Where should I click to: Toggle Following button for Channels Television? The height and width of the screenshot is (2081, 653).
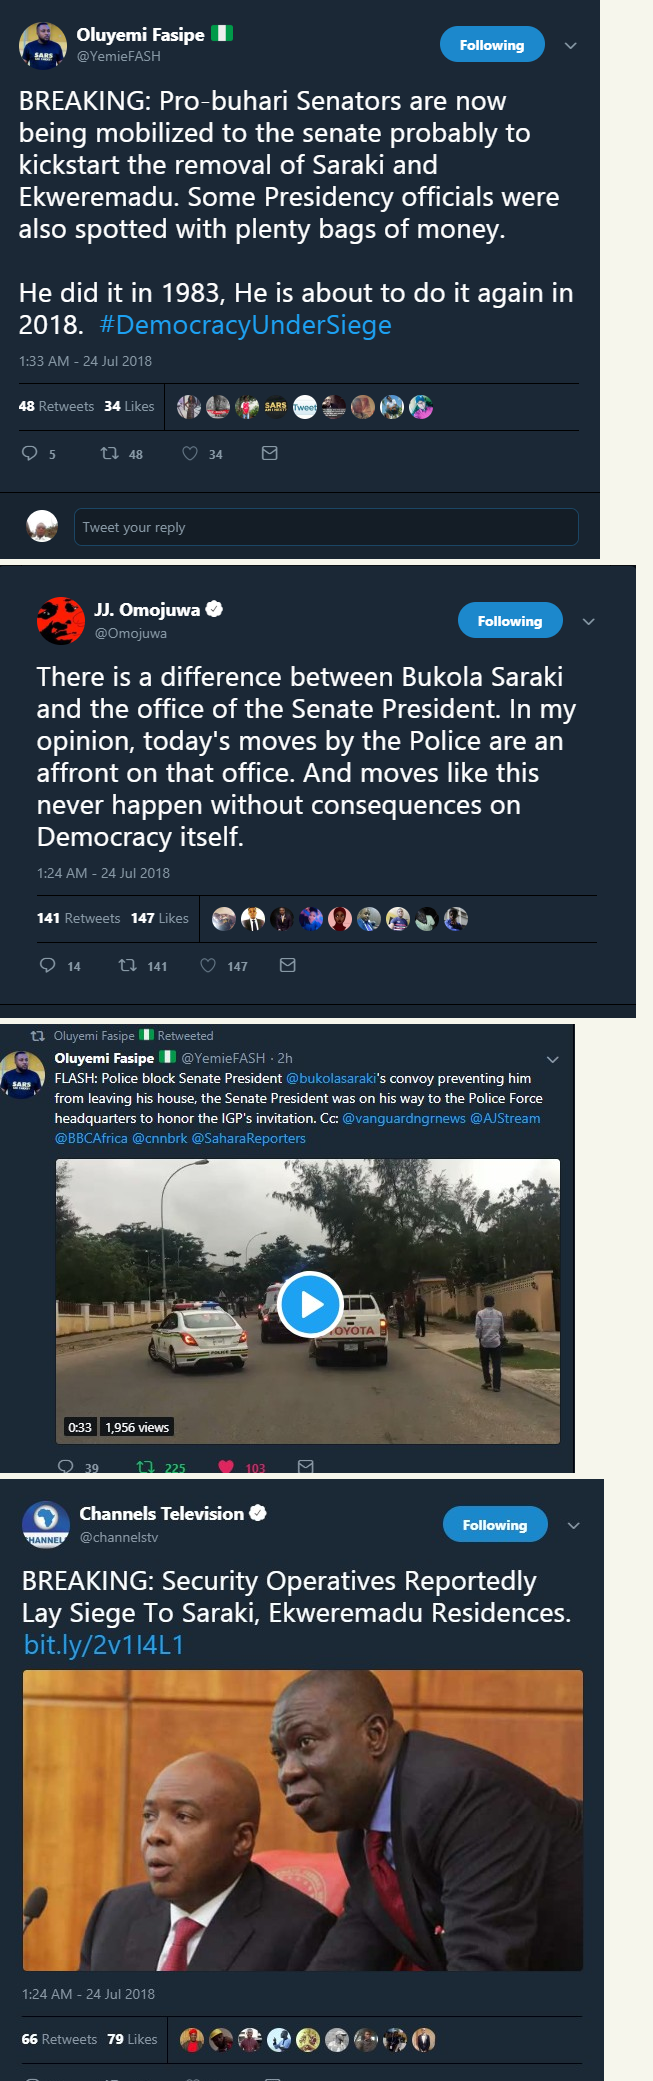[x=495, y=1525]
